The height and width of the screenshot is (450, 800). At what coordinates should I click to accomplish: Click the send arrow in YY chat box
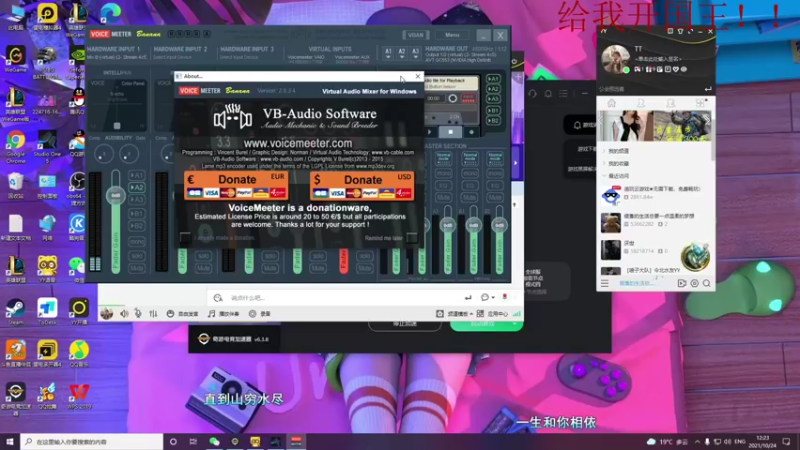468,297
